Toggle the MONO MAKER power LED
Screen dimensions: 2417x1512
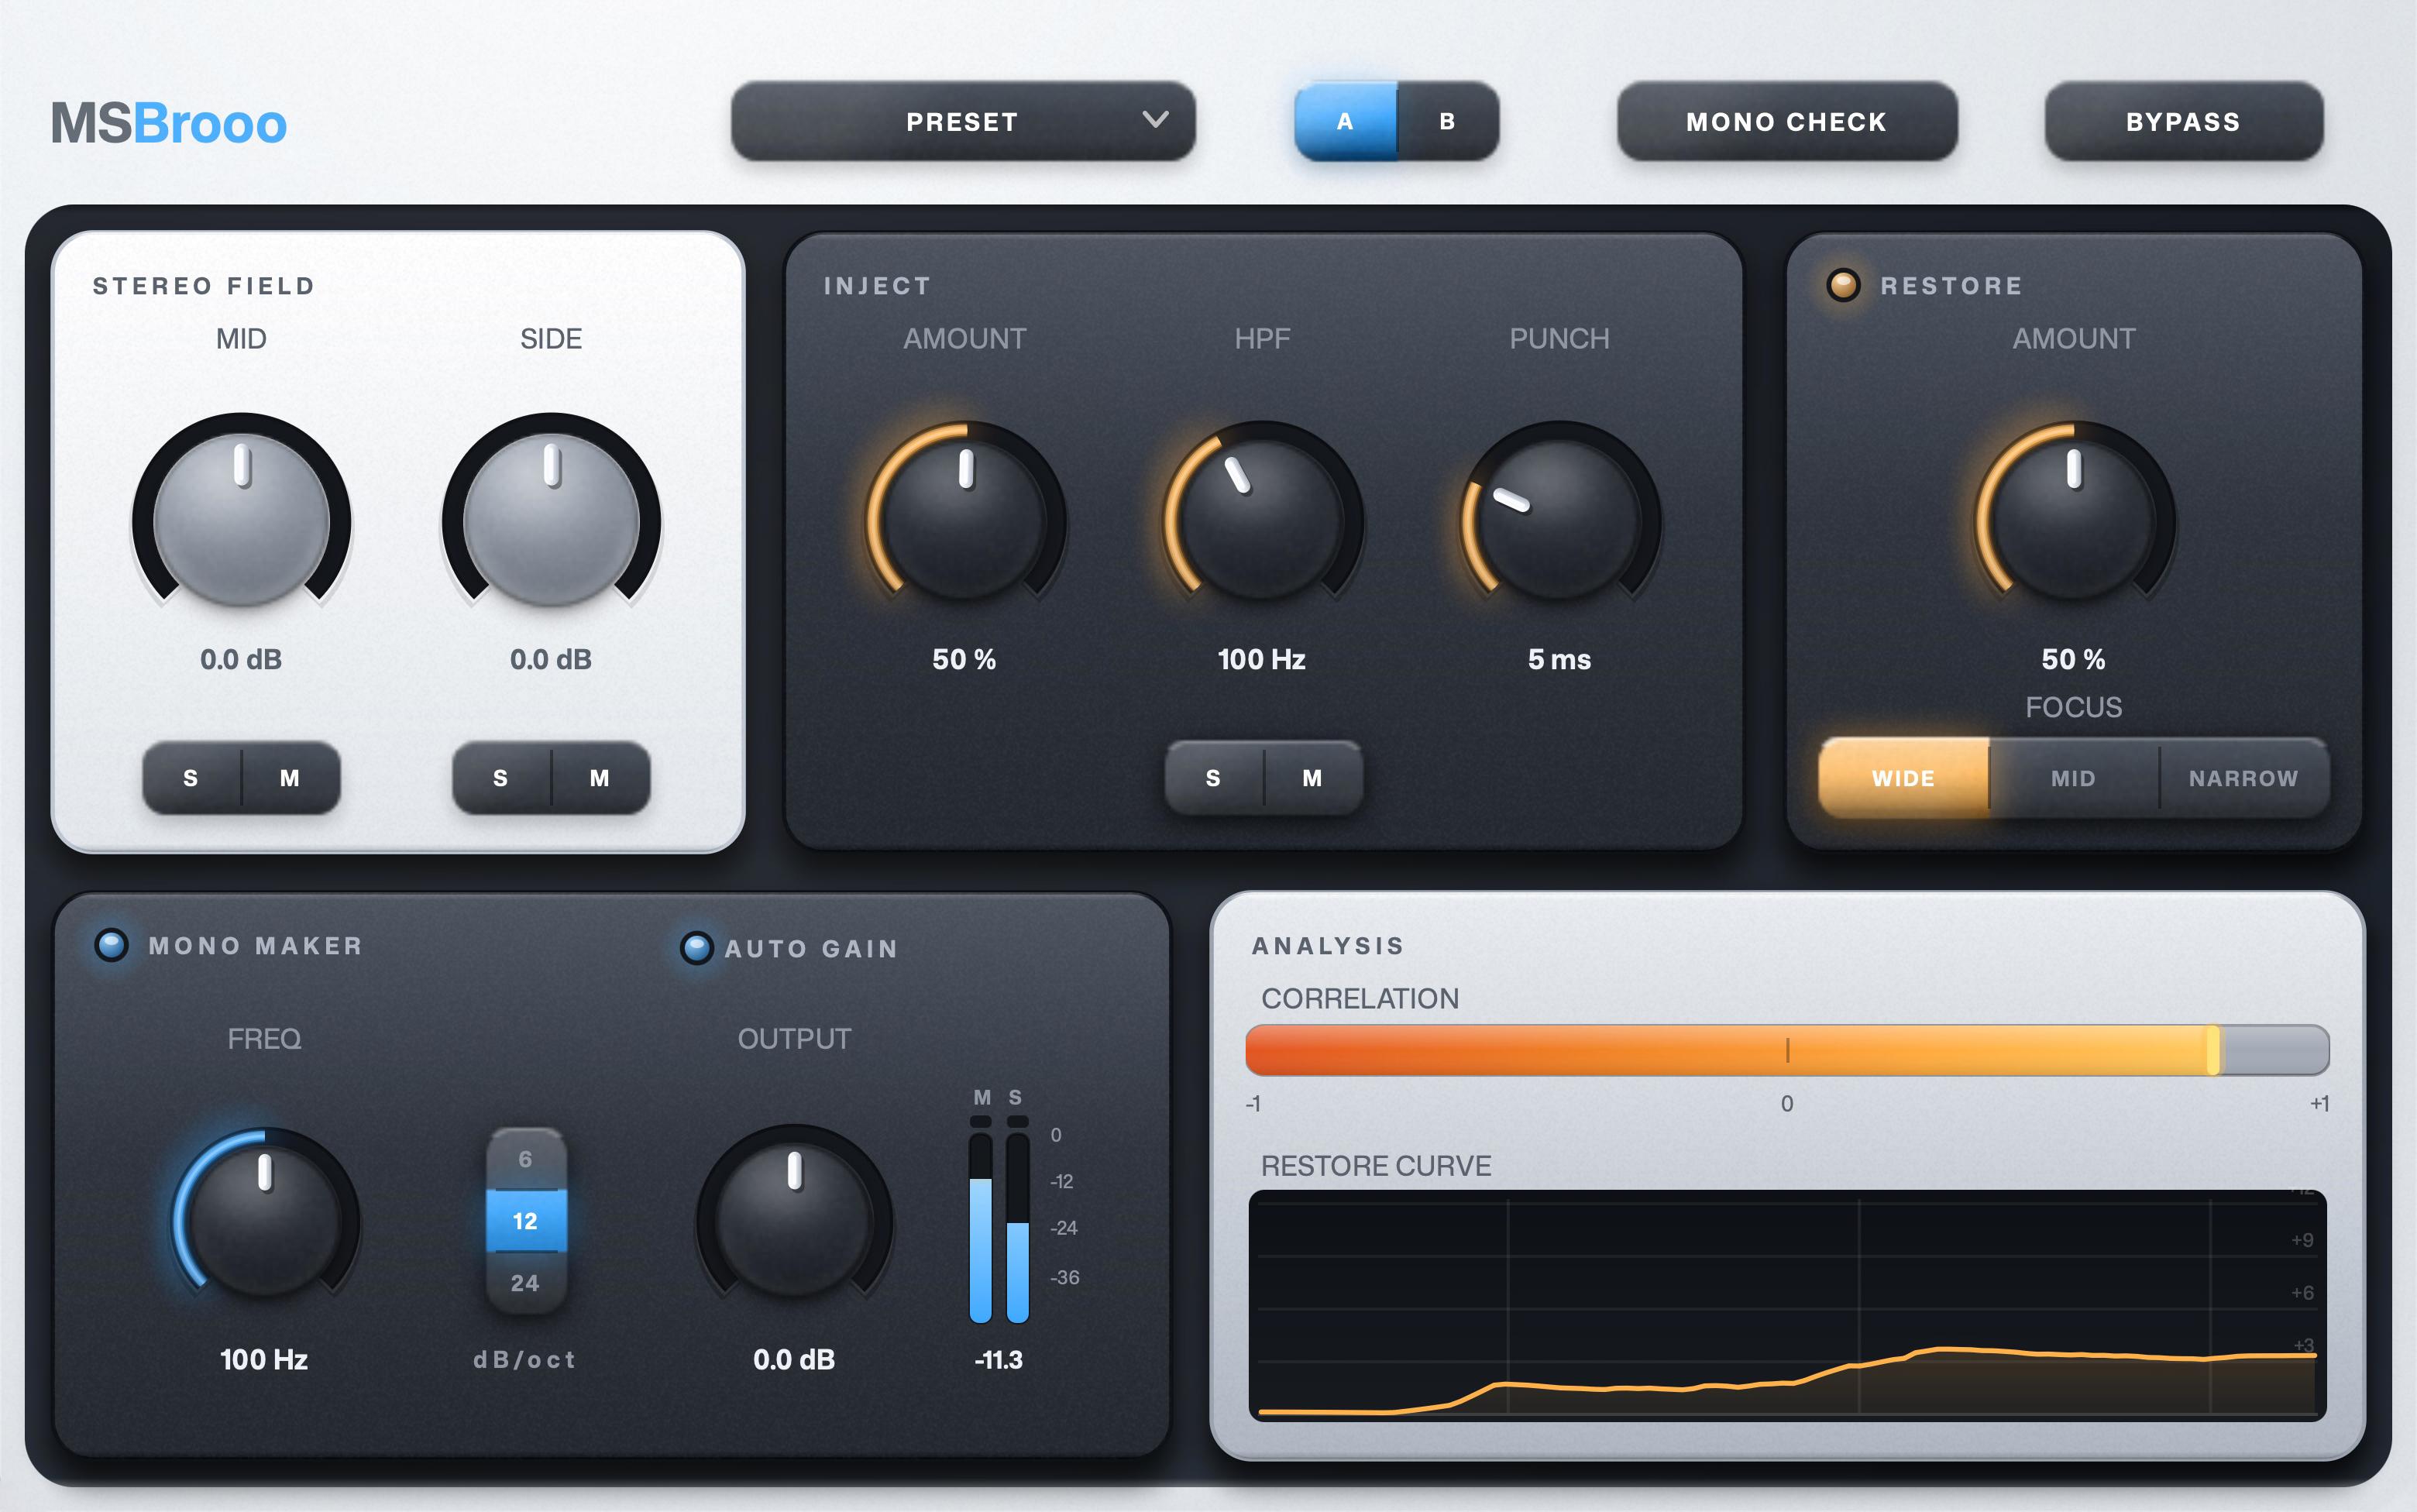[x=111, y=945]
